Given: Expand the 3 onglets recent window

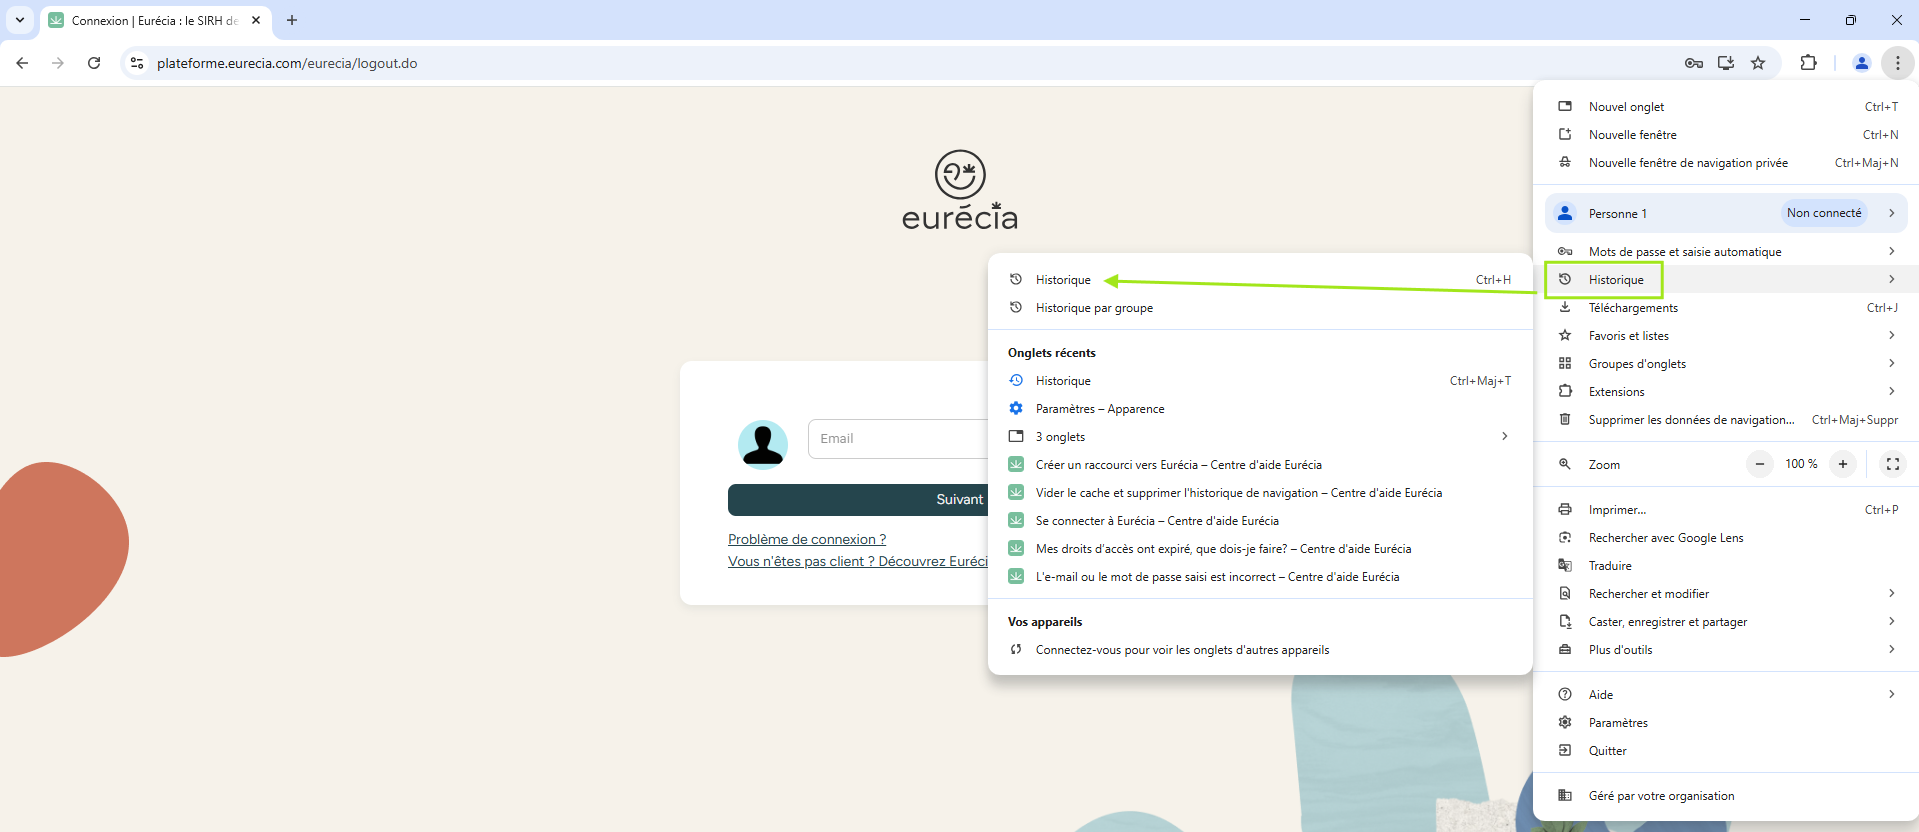Looking at the screenshot, I should (1260, 437).
